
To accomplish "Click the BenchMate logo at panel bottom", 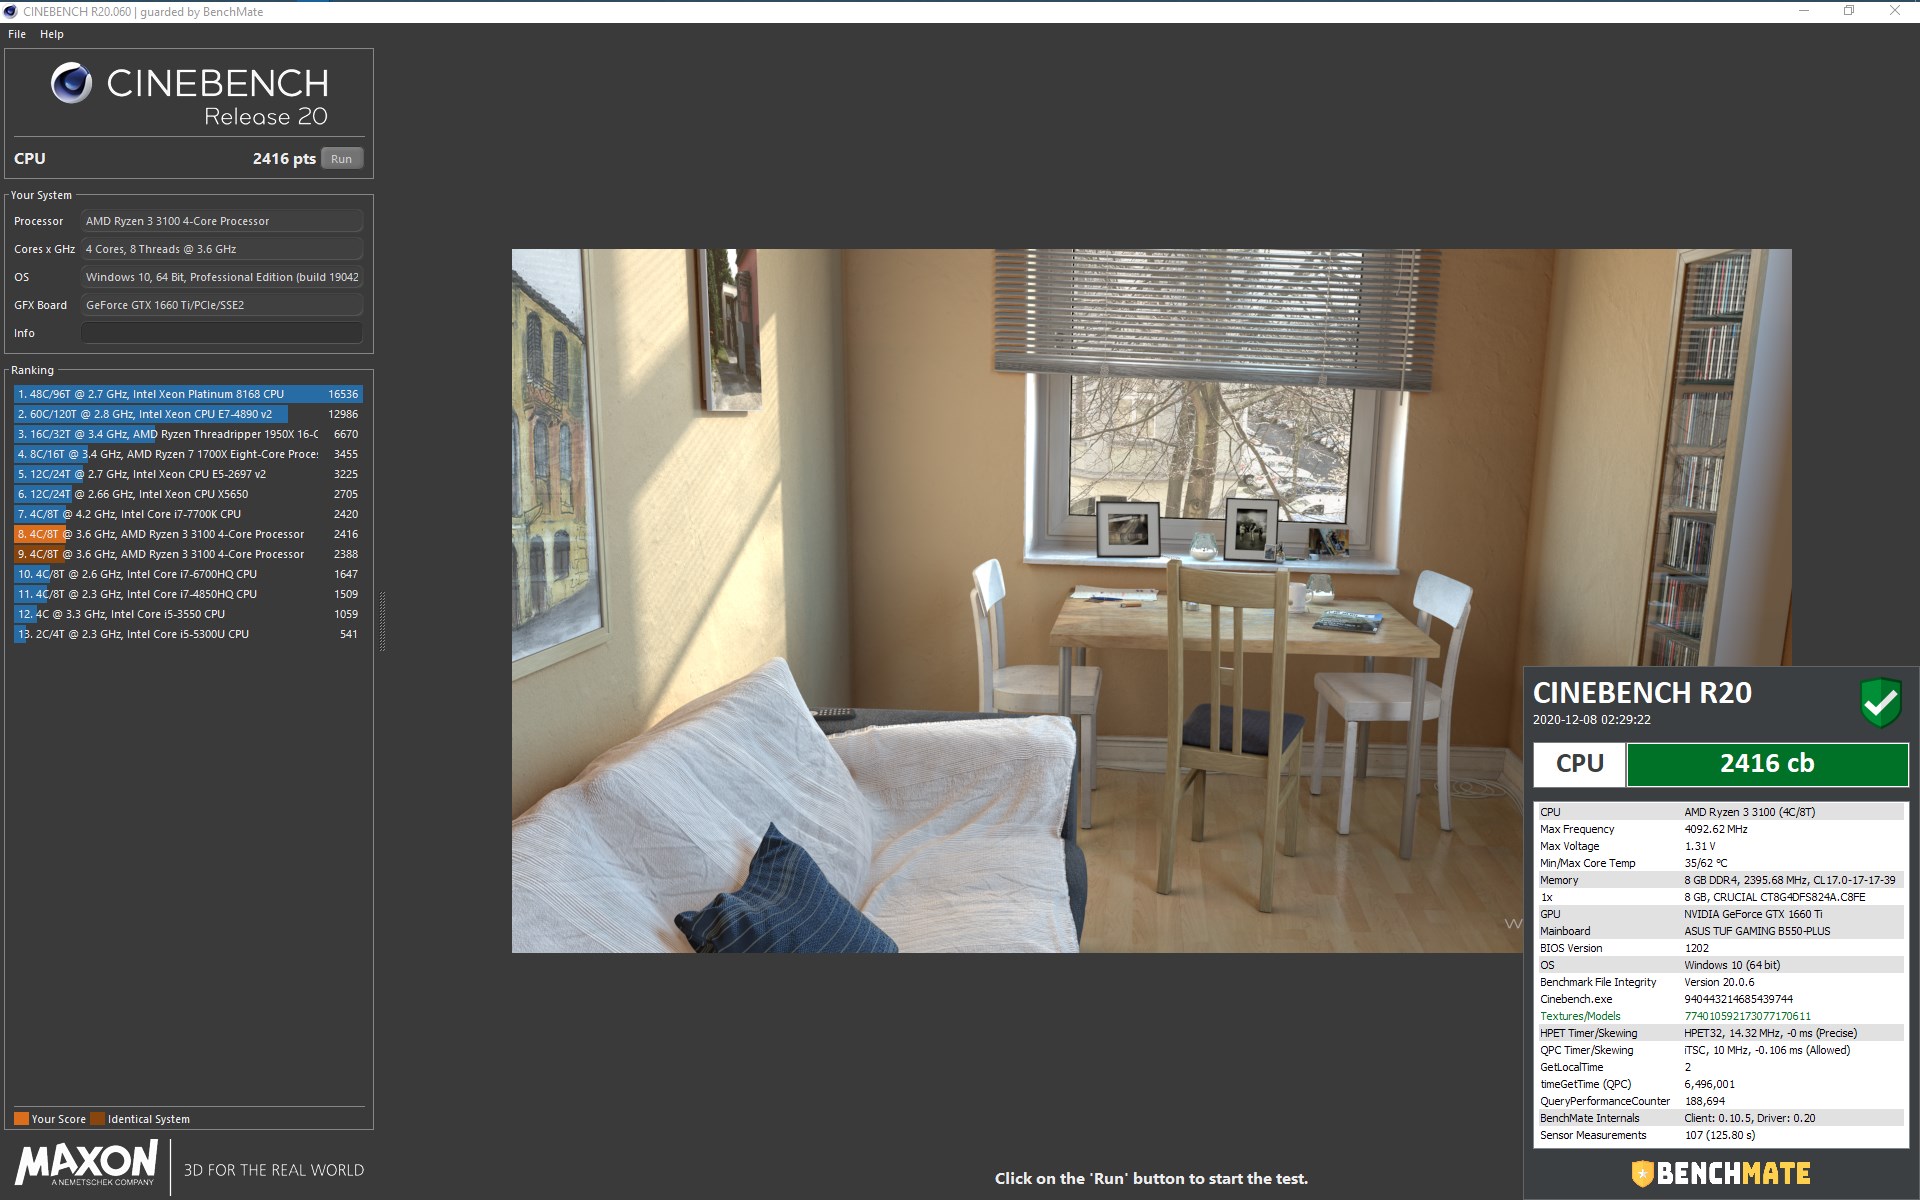I will pos(1721,1173).
